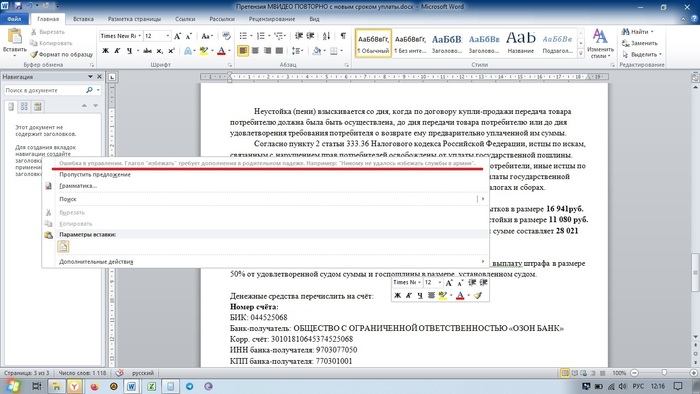Viewport: 700px width, 394px height.
Task: Show page thumbnails view in navigation
Action: (x=24, y=106)
